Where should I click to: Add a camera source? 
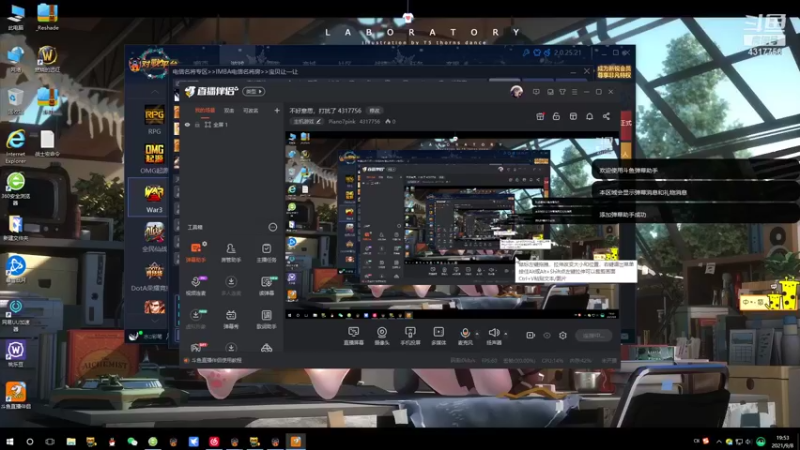(382, 336)
